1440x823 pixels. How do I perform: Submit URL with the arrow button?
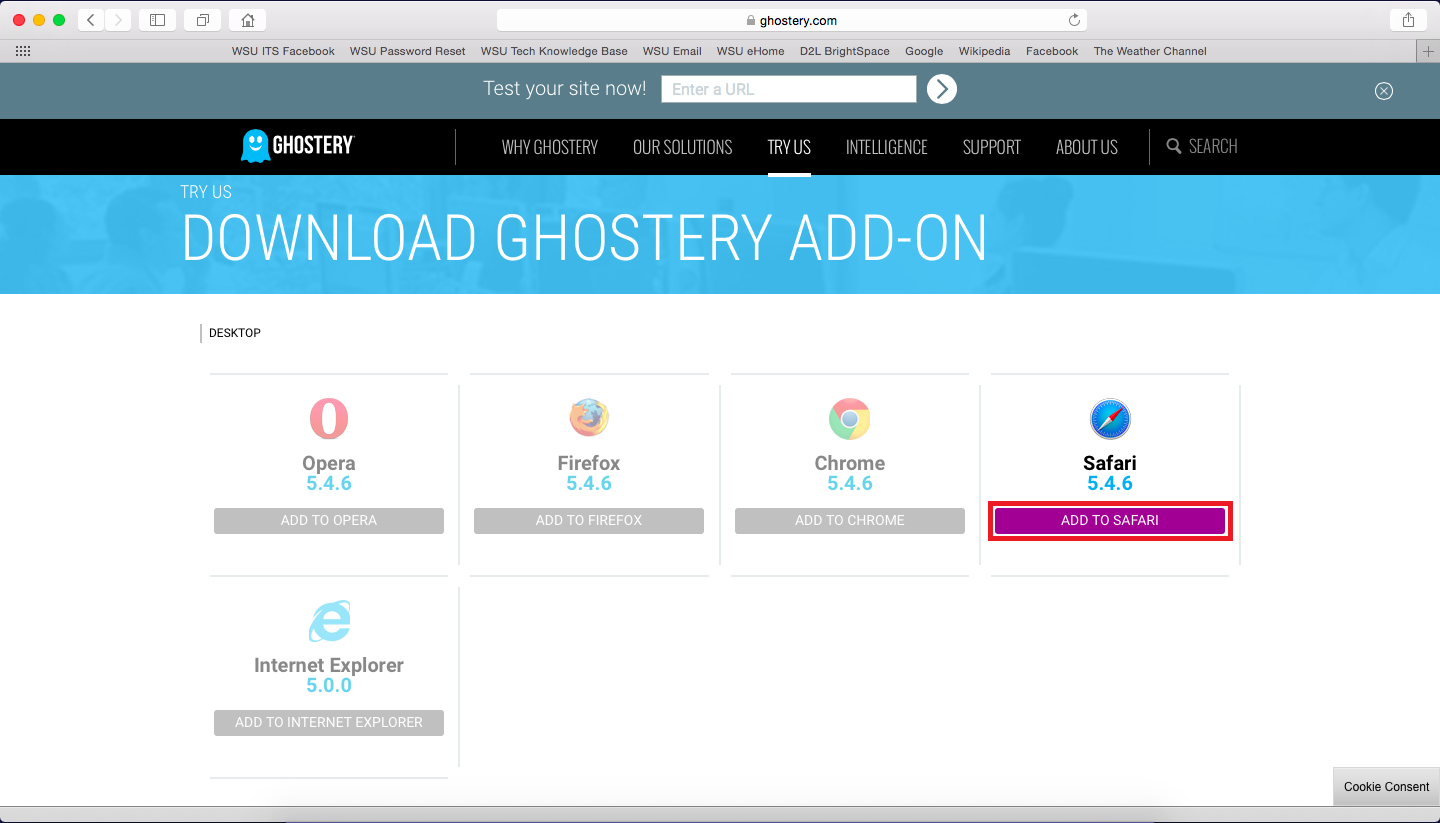click(x=941, y=89)
